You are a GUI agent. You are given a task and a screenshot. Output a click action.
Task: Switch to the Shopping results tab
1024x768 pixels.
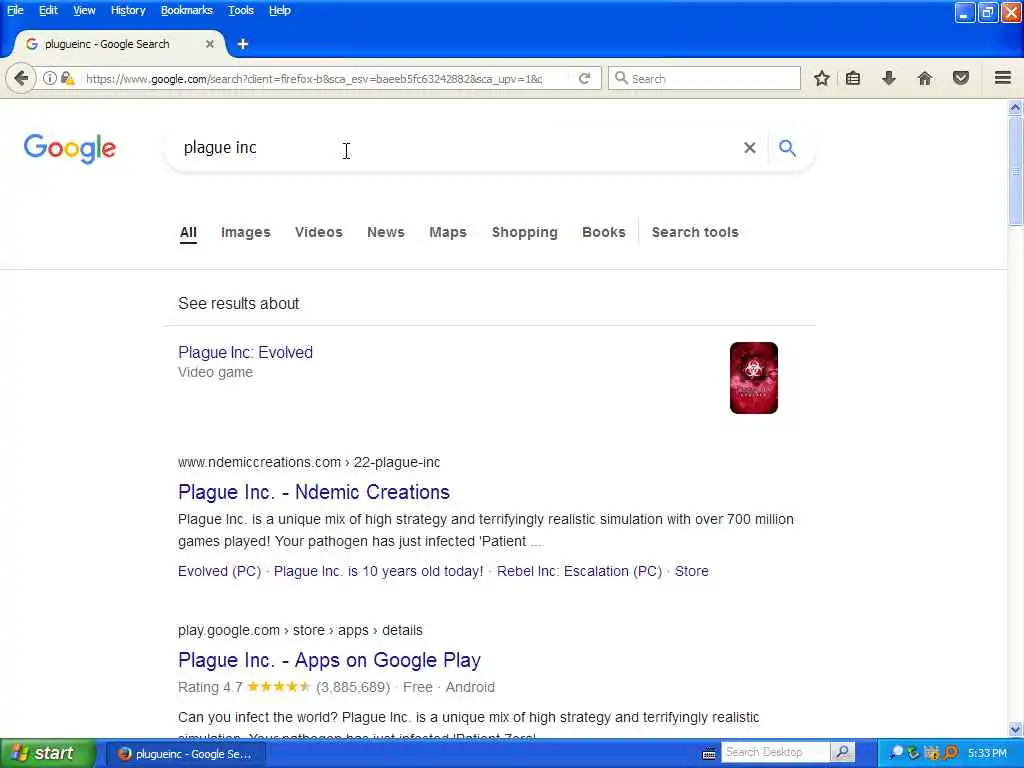(525, 232)
